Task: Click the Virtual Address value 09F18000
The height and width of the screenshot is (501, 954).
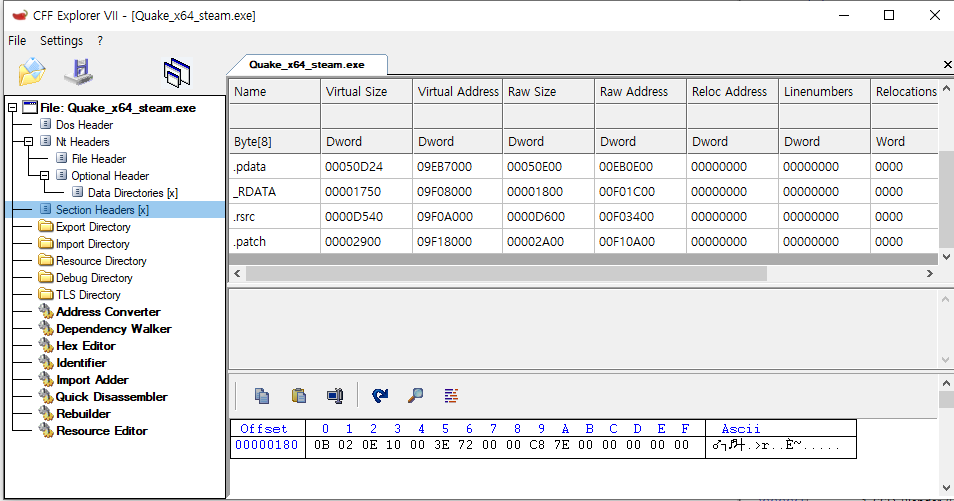Action: (444, 242)
